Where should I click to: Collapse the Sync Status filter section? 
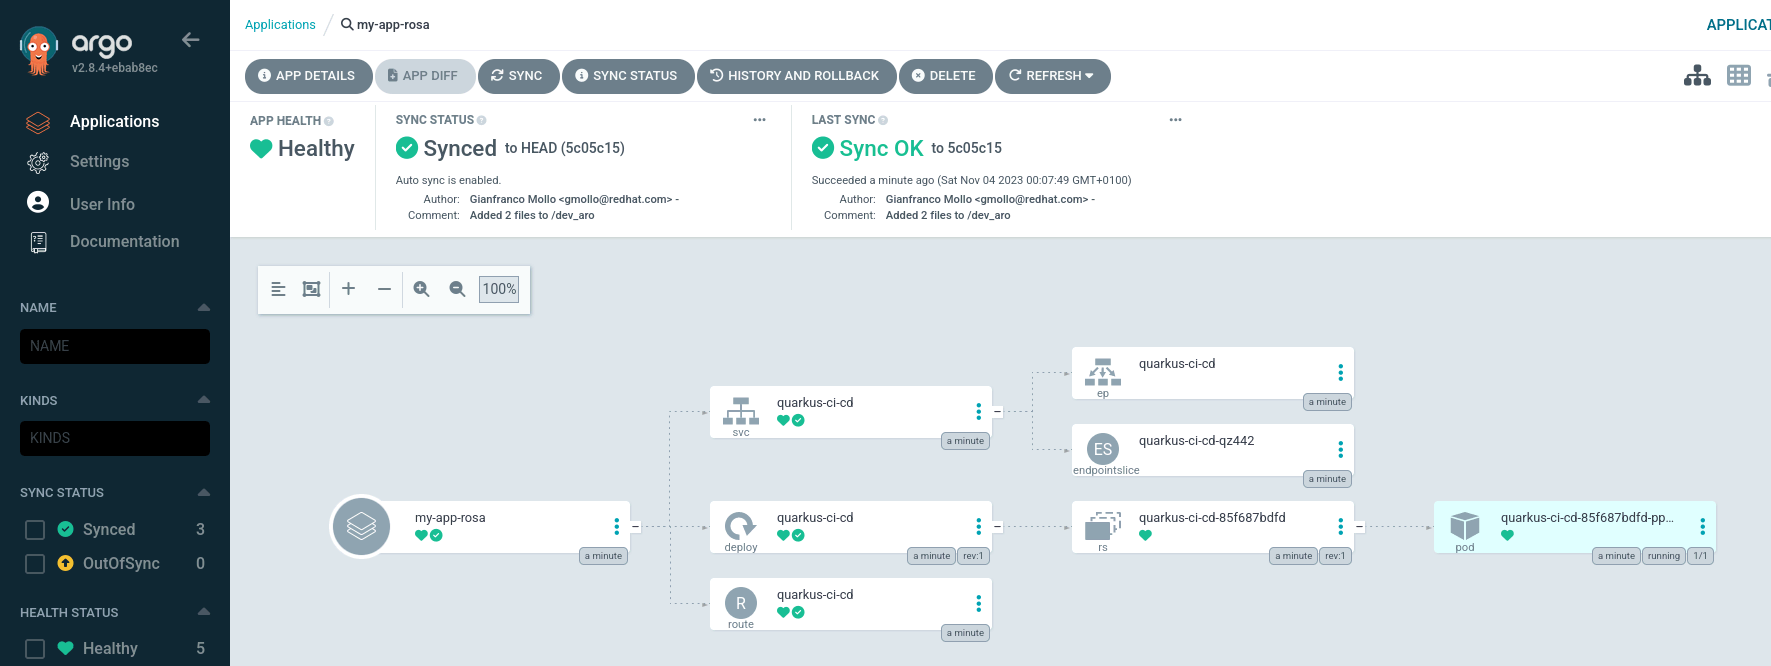[204, 492]
